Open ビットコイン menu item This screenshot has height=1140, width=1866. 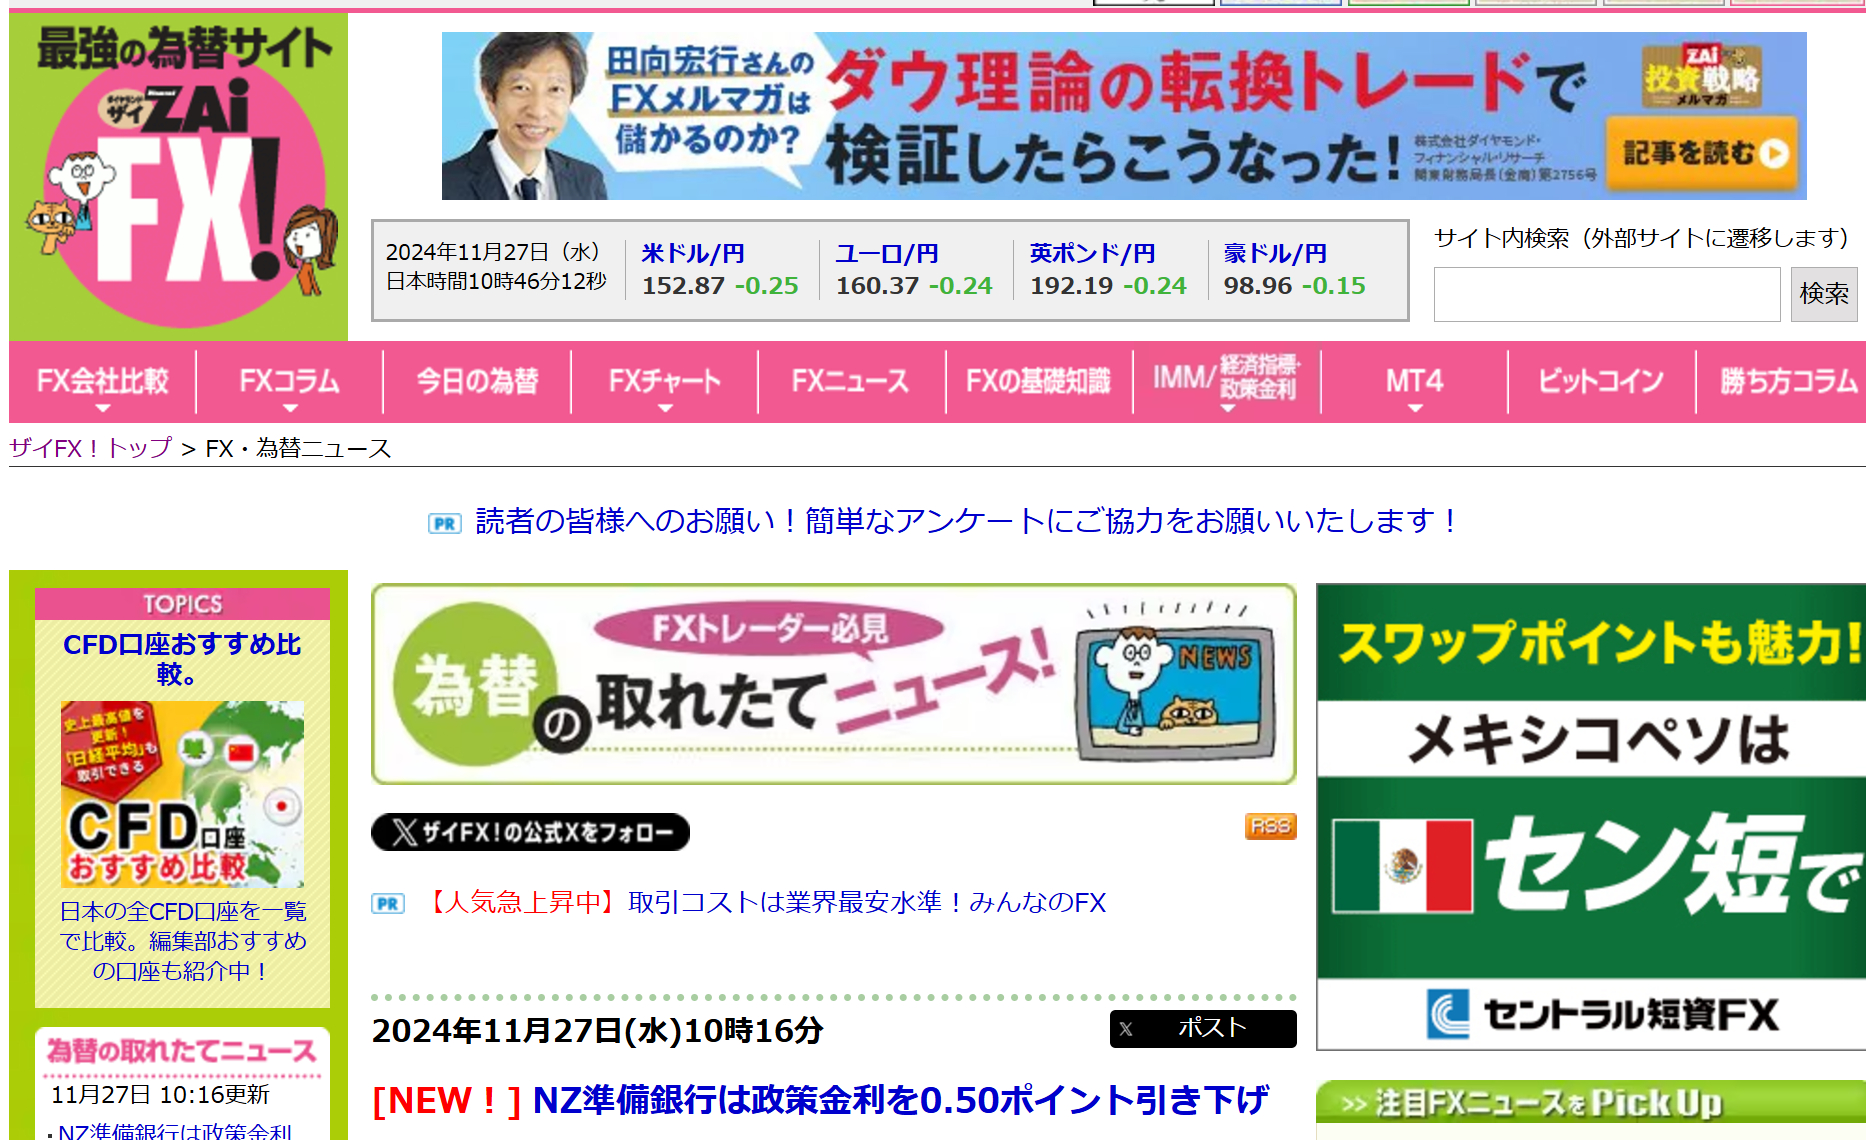coord(1601,382)
